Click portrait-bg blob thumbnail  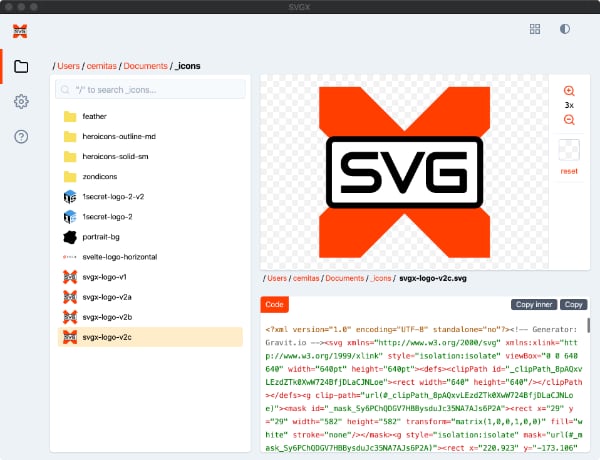pyautogui.click(x=70, y=237)
